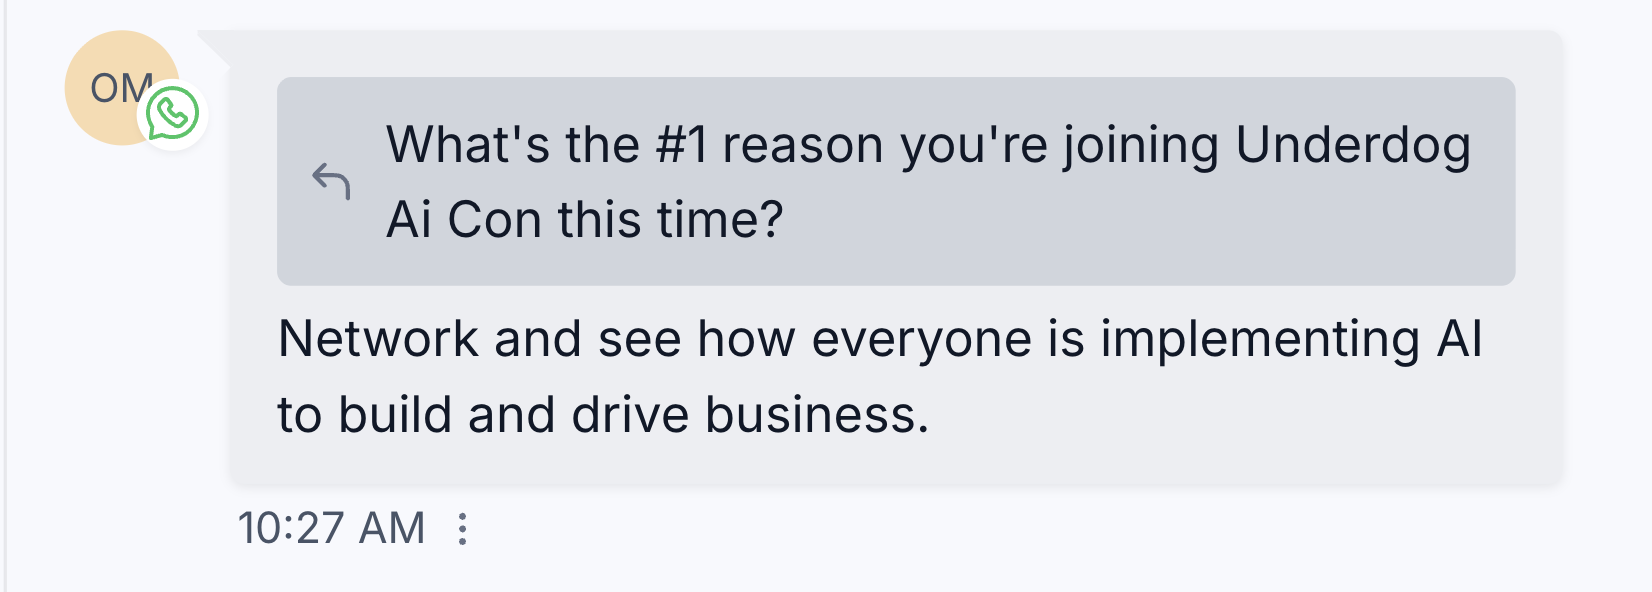Click the word "implementing" in the reply
The image size is (1652, 592).
pos(1260,339)
